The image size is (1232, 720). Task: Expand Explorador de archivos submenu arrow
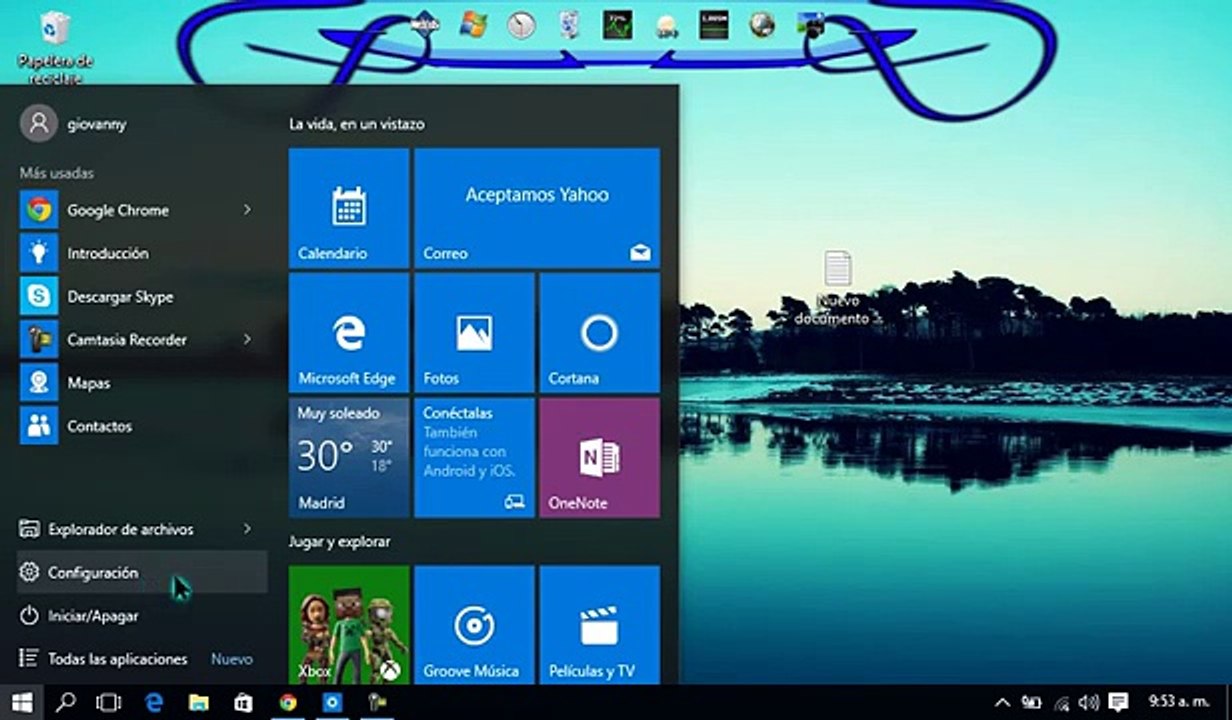[247, 529]
